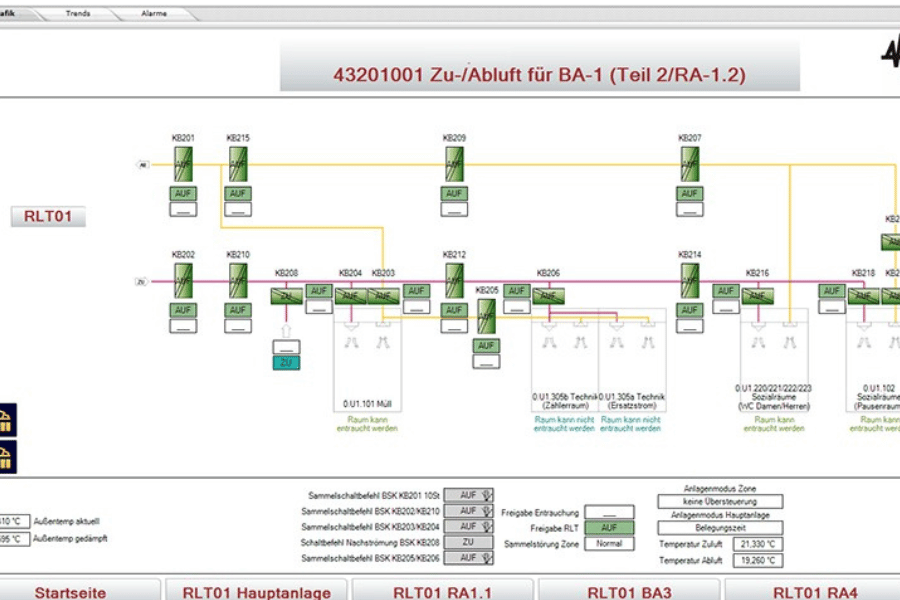
Task: Select the KB204 horizontal damper symbol
Action: coord(351,296)
